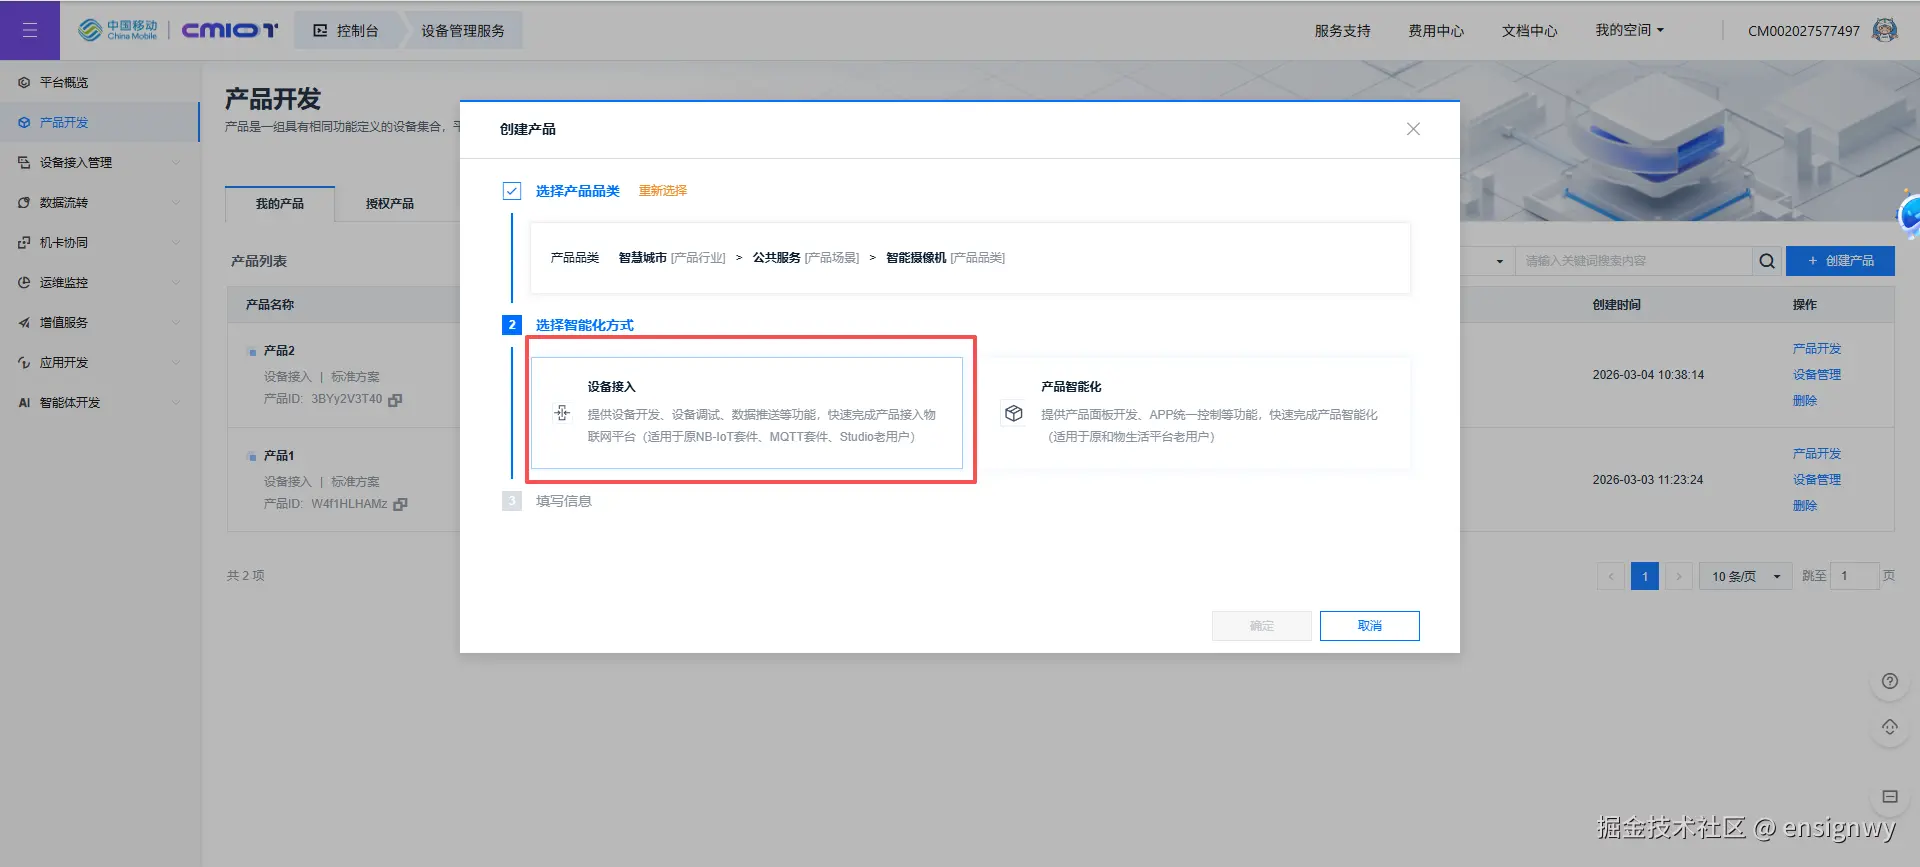Screen dimensions: 1920x867
Task: Open 产品开发 link for 产品1
Action: (1817, 454)
